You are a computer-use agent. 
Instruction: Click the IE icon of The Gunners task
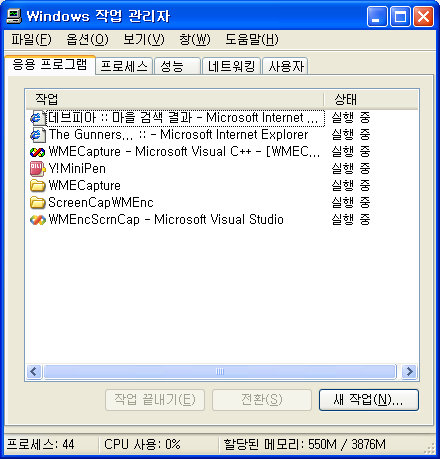(x=37, y=135)
